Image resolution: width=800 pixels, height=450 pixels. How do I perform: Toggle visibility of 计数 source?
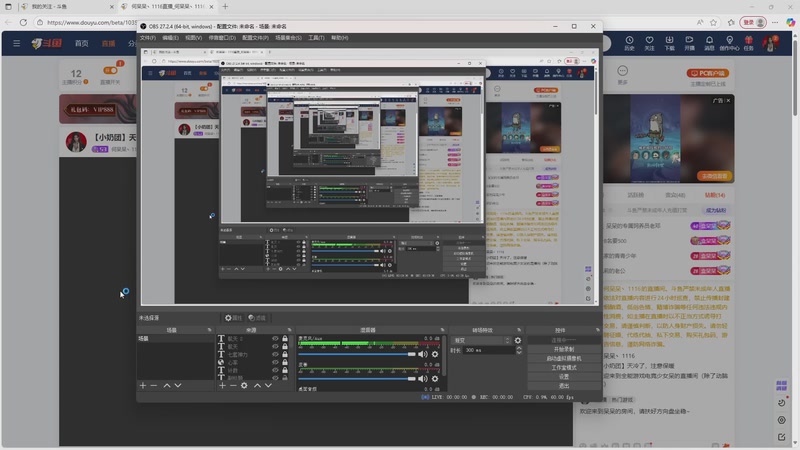click(275, 370)
